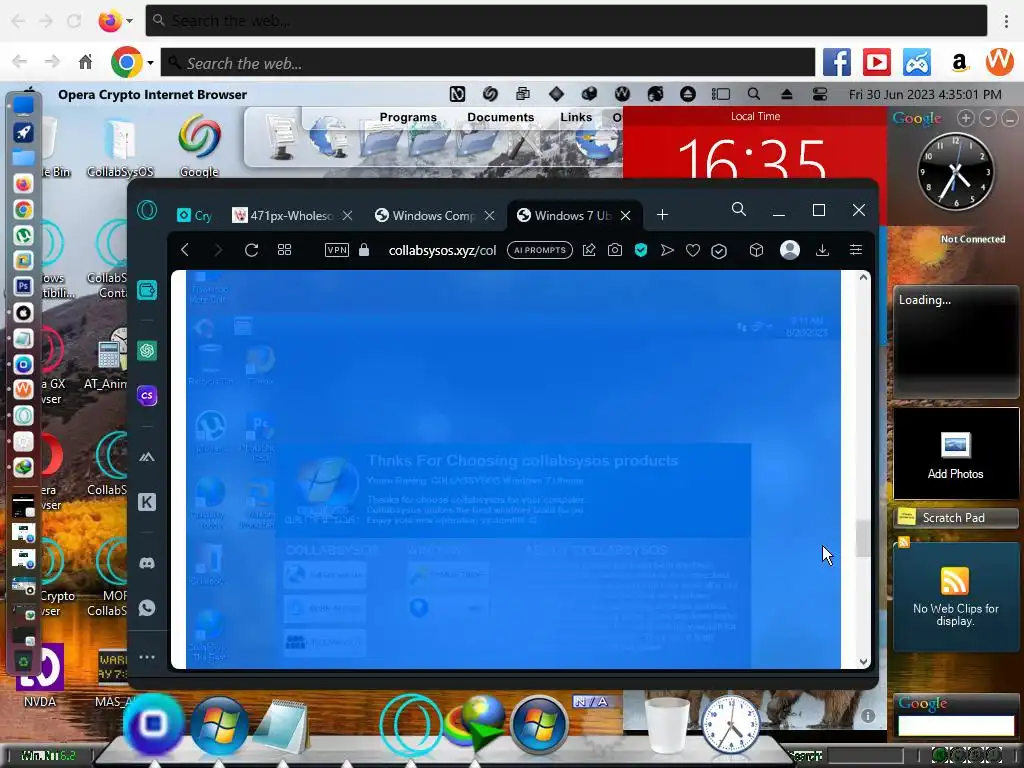Open the Documents menu in desktop toolbar
1024x768 pixels.
(x=500, y=117)
